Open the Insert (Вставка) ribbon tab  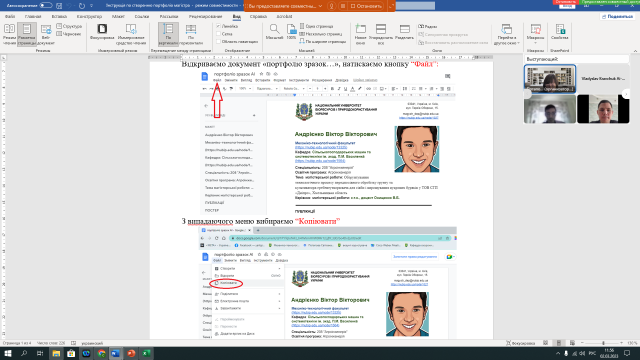59,16
